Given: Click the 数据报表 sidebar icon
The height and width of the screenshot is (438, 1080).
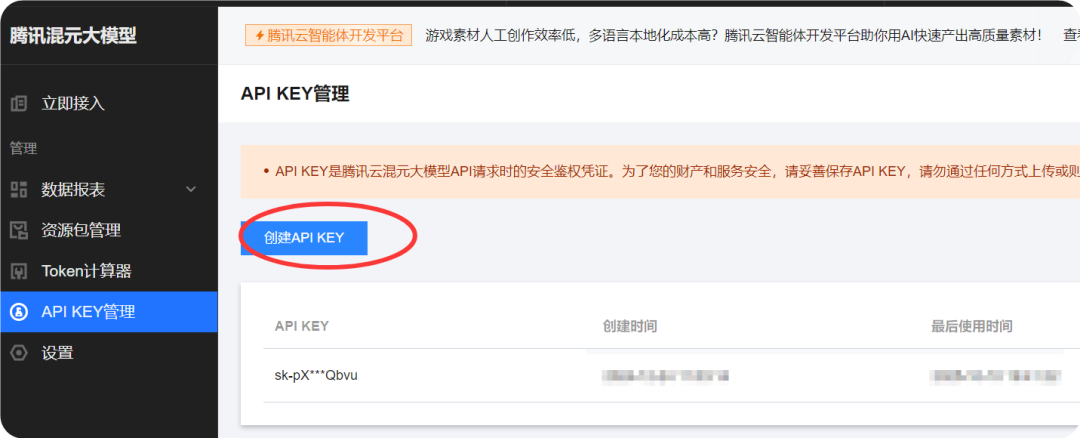Looking at the screenshot, I should 19,189.
